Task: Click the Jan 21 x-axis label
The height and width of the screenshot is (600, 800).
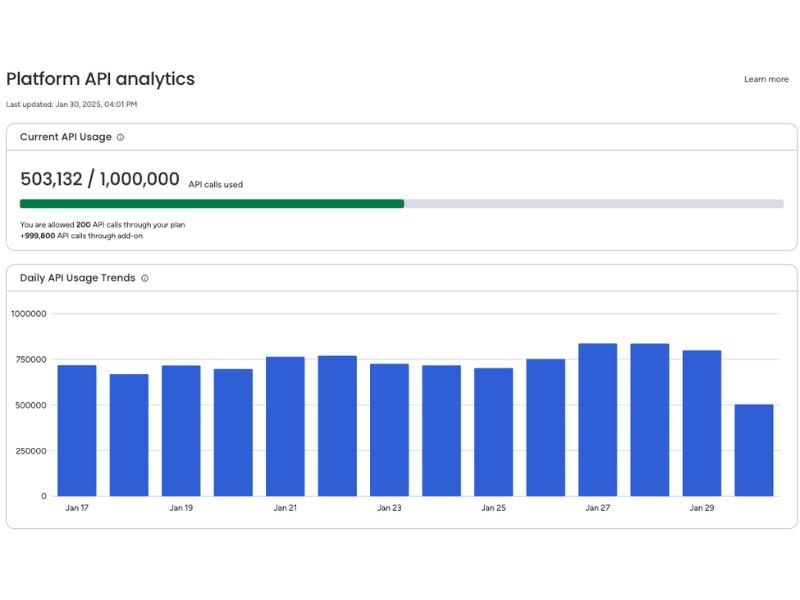Action: (x=285, y=508)
